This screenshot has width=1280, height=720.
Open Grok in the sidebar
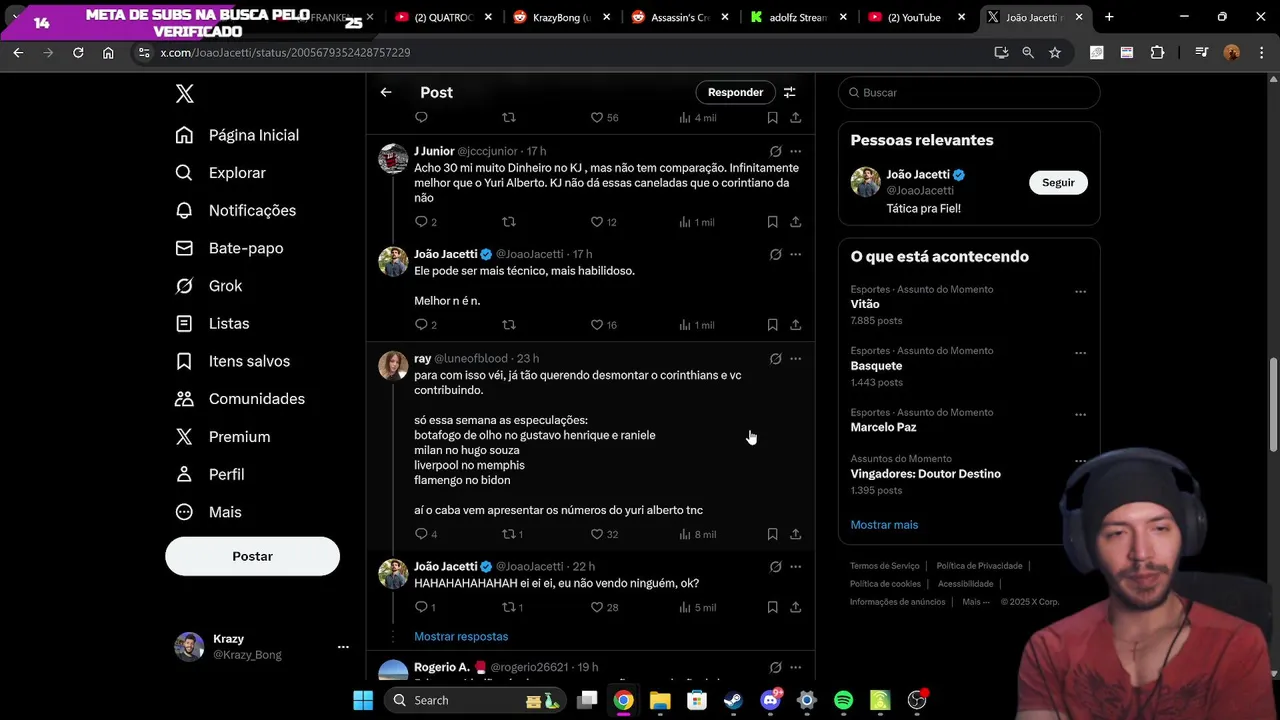[208, 286]
